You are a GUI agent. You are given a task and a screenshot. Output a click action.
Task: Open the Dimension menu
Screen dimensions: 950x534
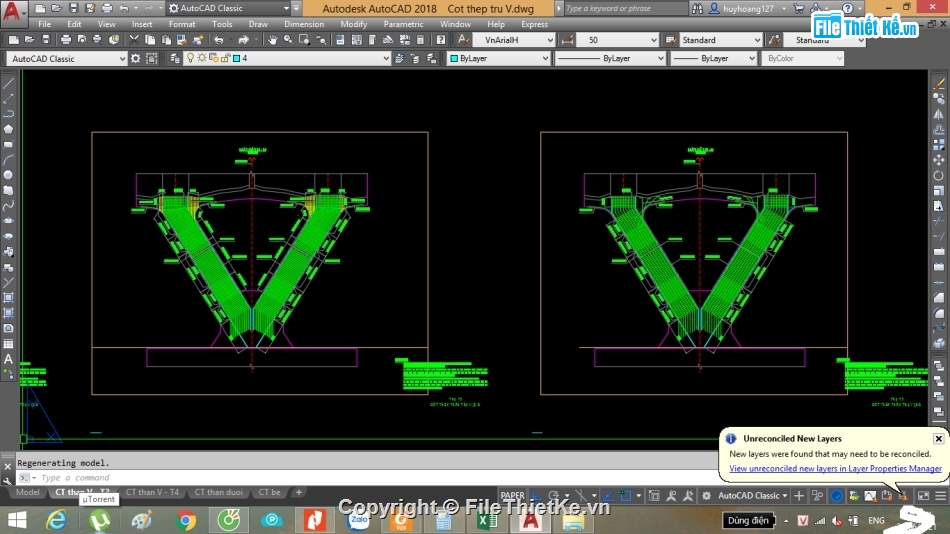coord(304,24)
